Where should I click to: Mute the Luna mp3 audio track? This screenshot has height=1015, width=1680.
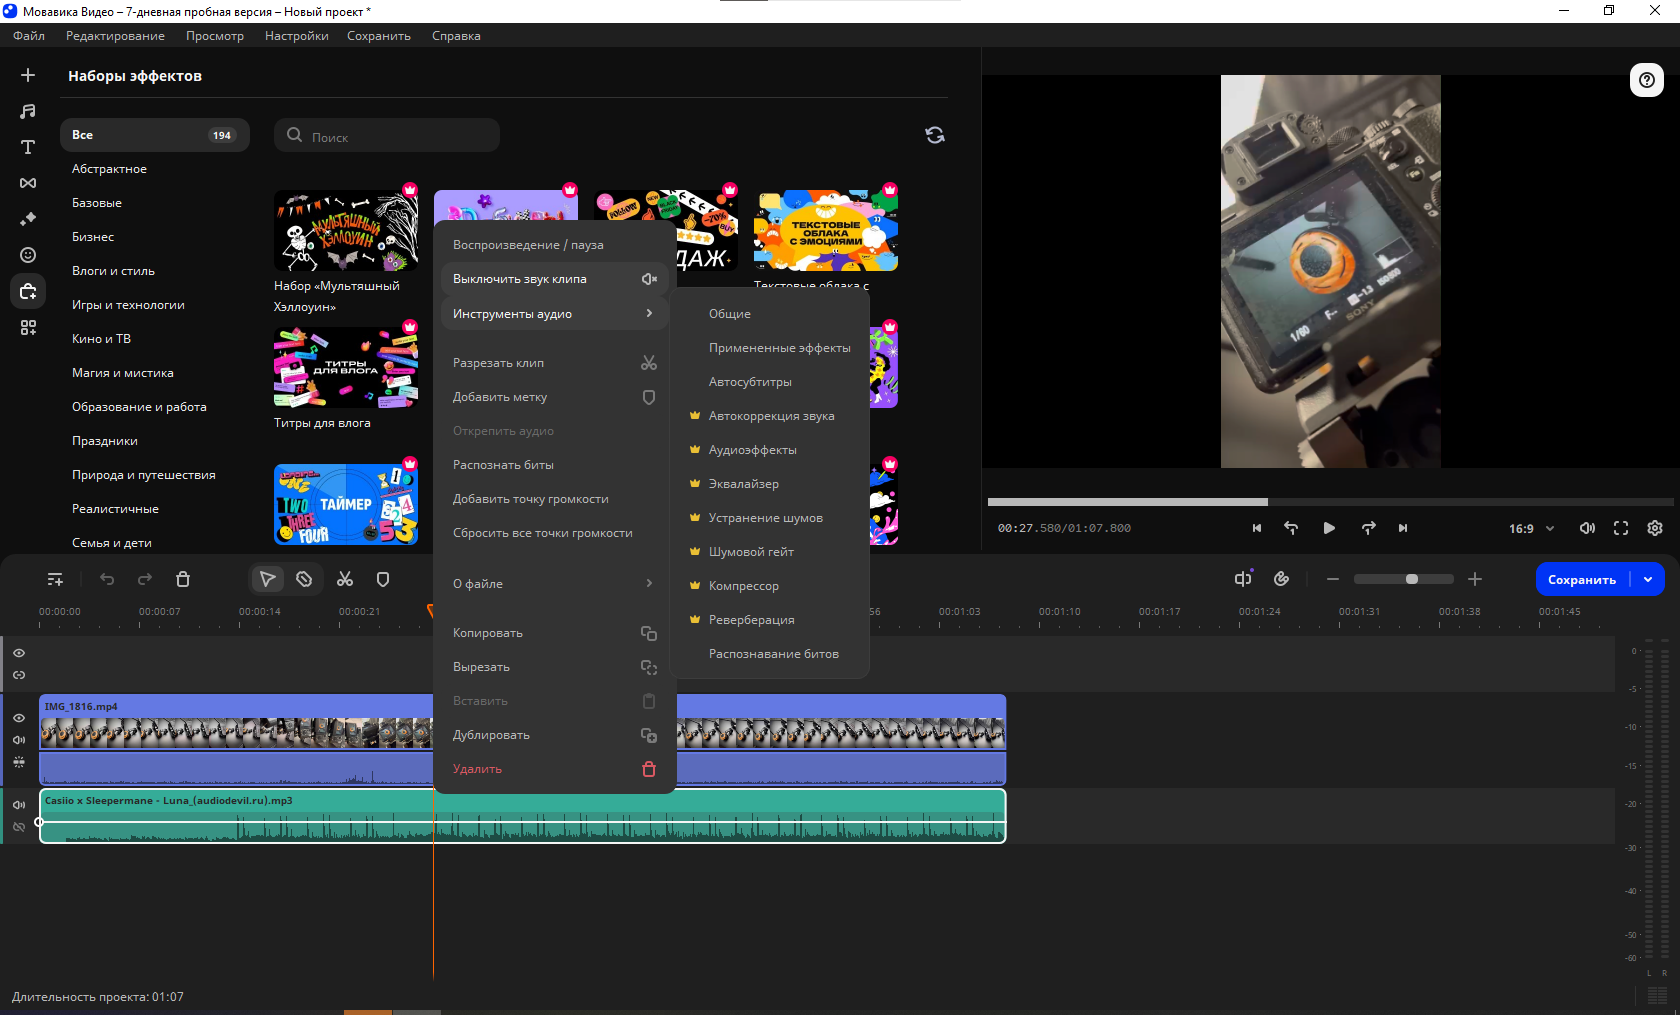coord(19,805)
